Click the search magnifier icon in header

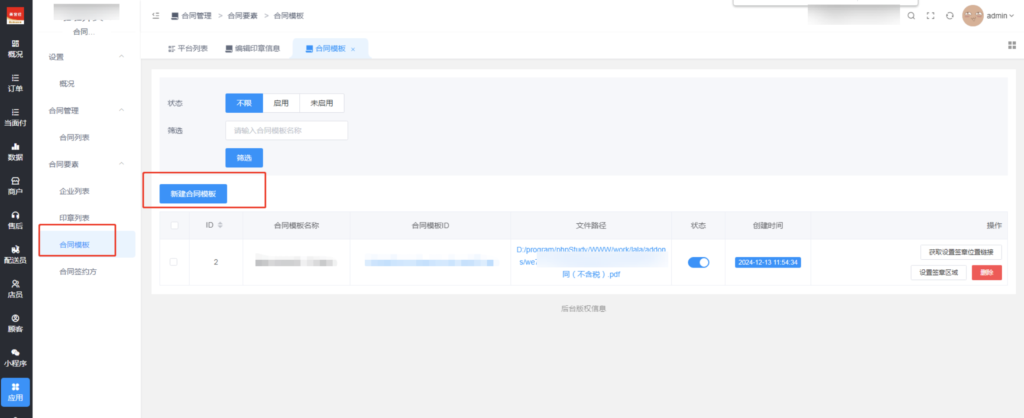click(x=911, y=16)
